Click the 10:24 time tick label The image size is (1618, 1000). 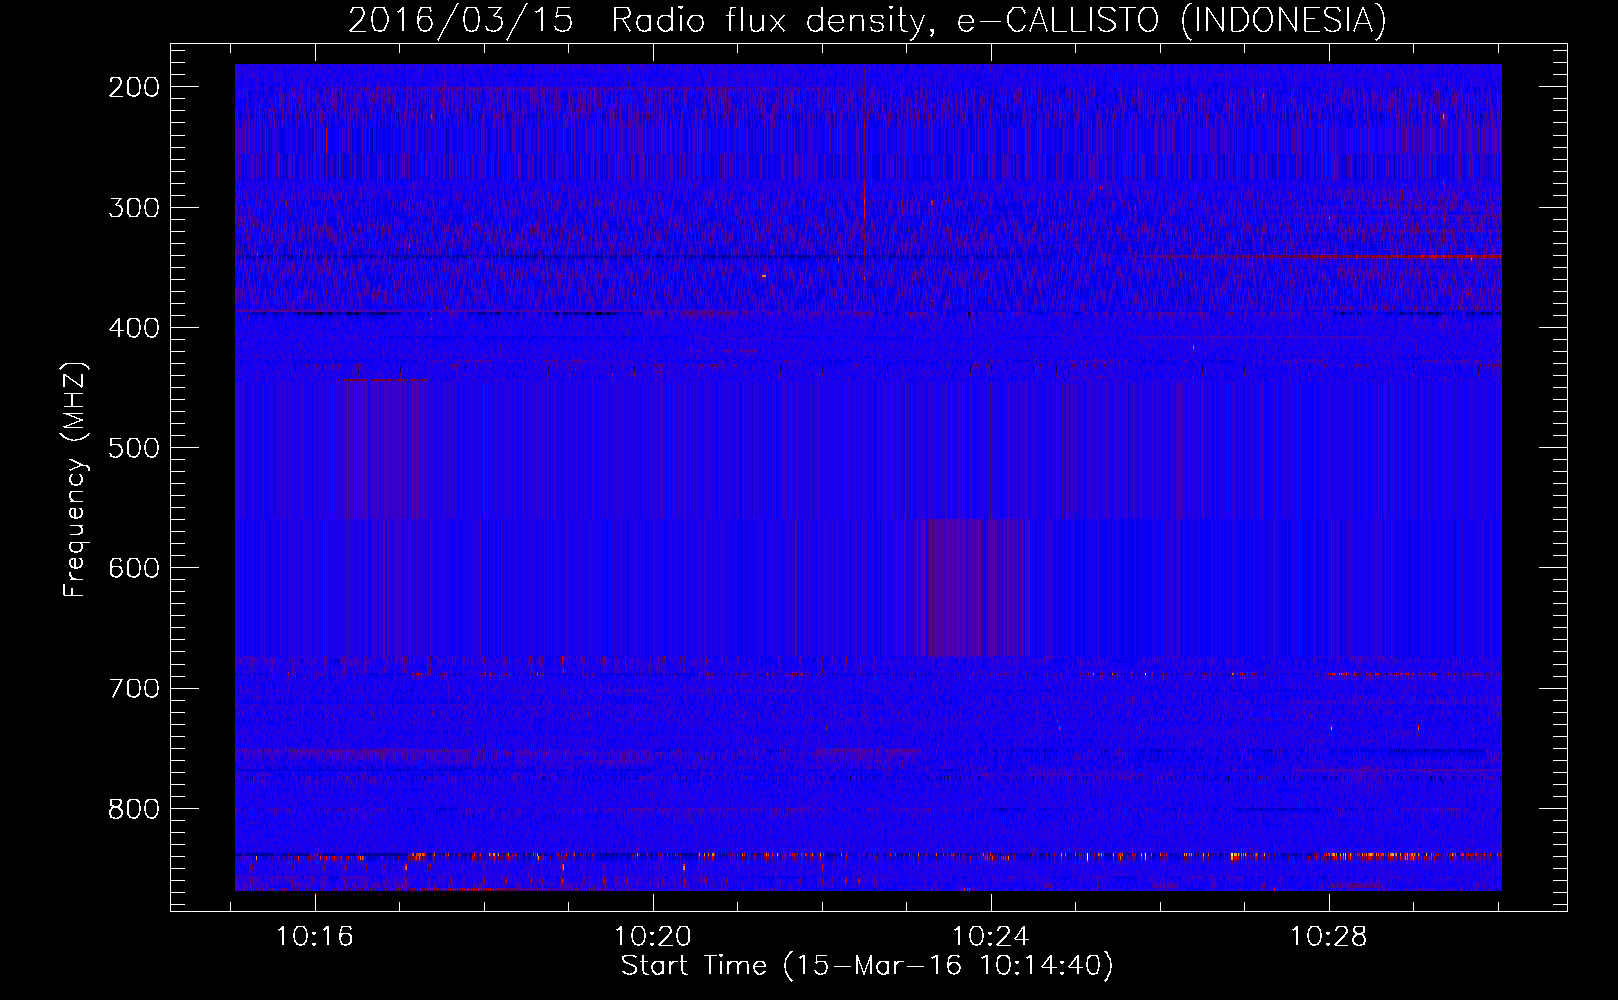point(991,936)
